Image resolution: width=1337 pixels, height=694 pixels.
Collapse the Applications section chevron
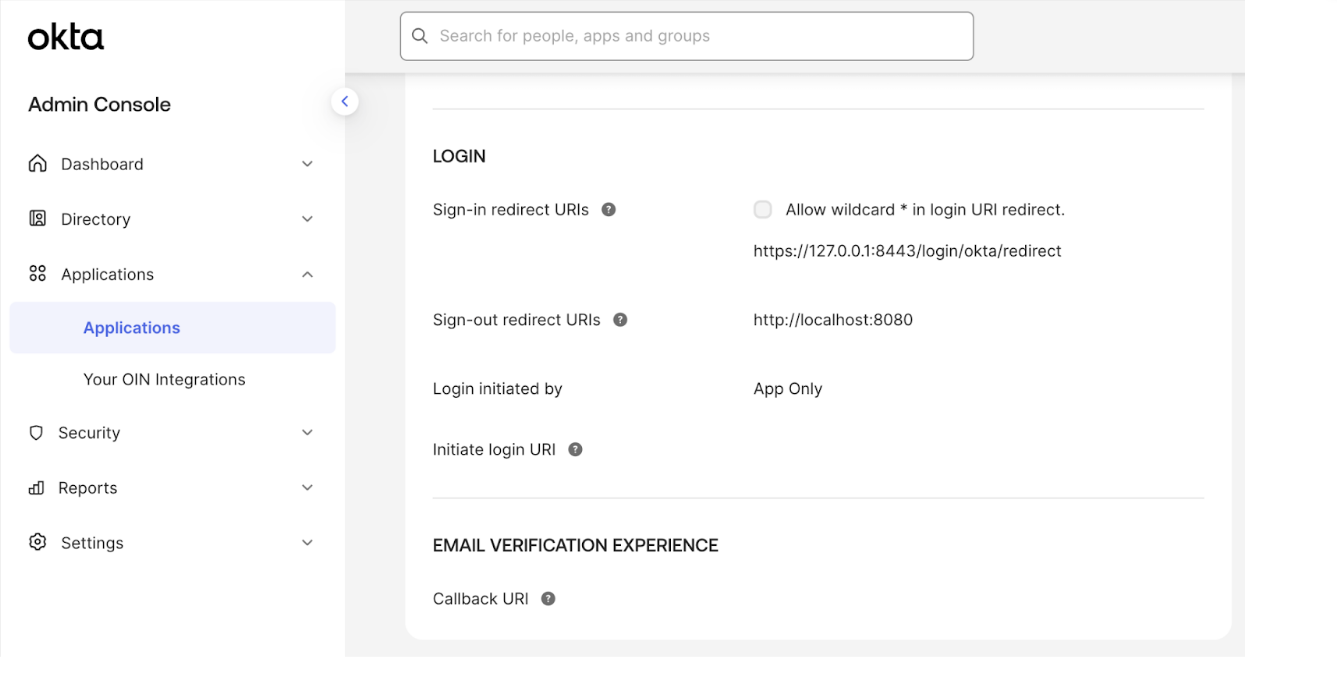point(308,274)
